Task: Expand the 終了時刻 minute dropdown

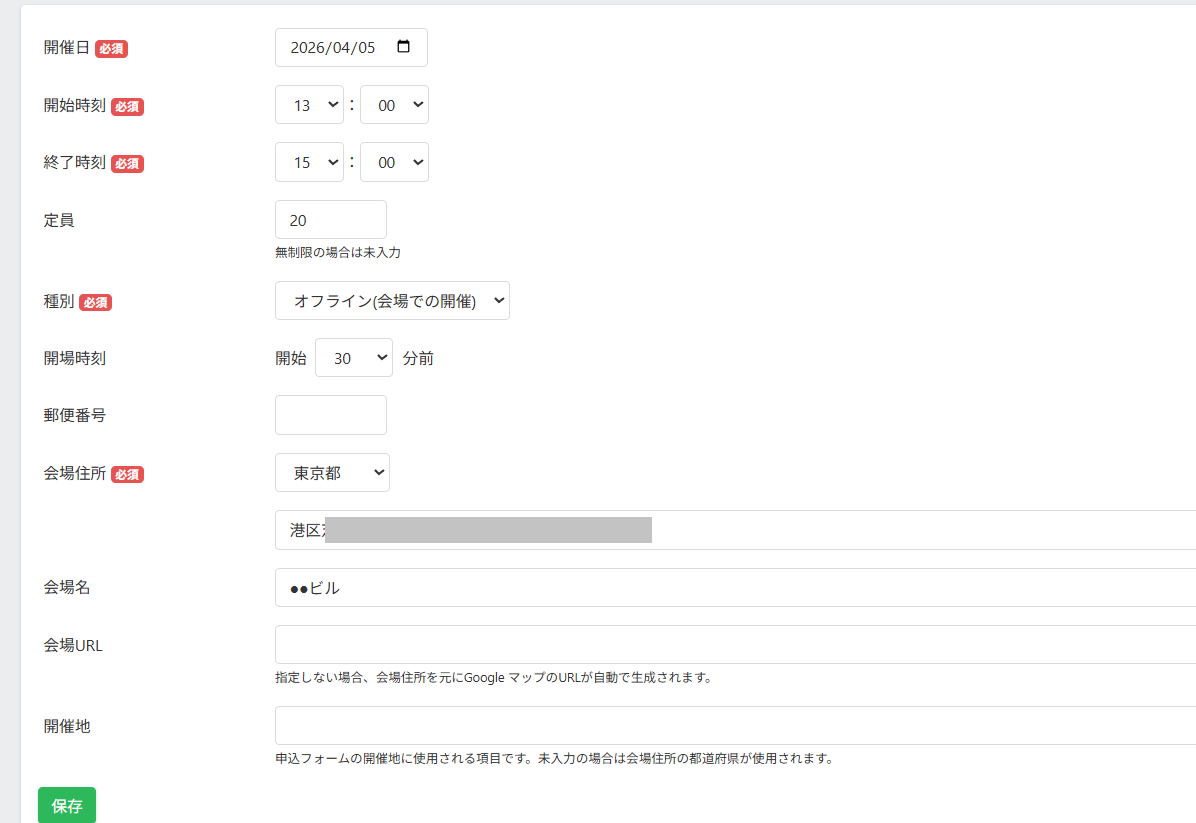Action: click(394, 162)
